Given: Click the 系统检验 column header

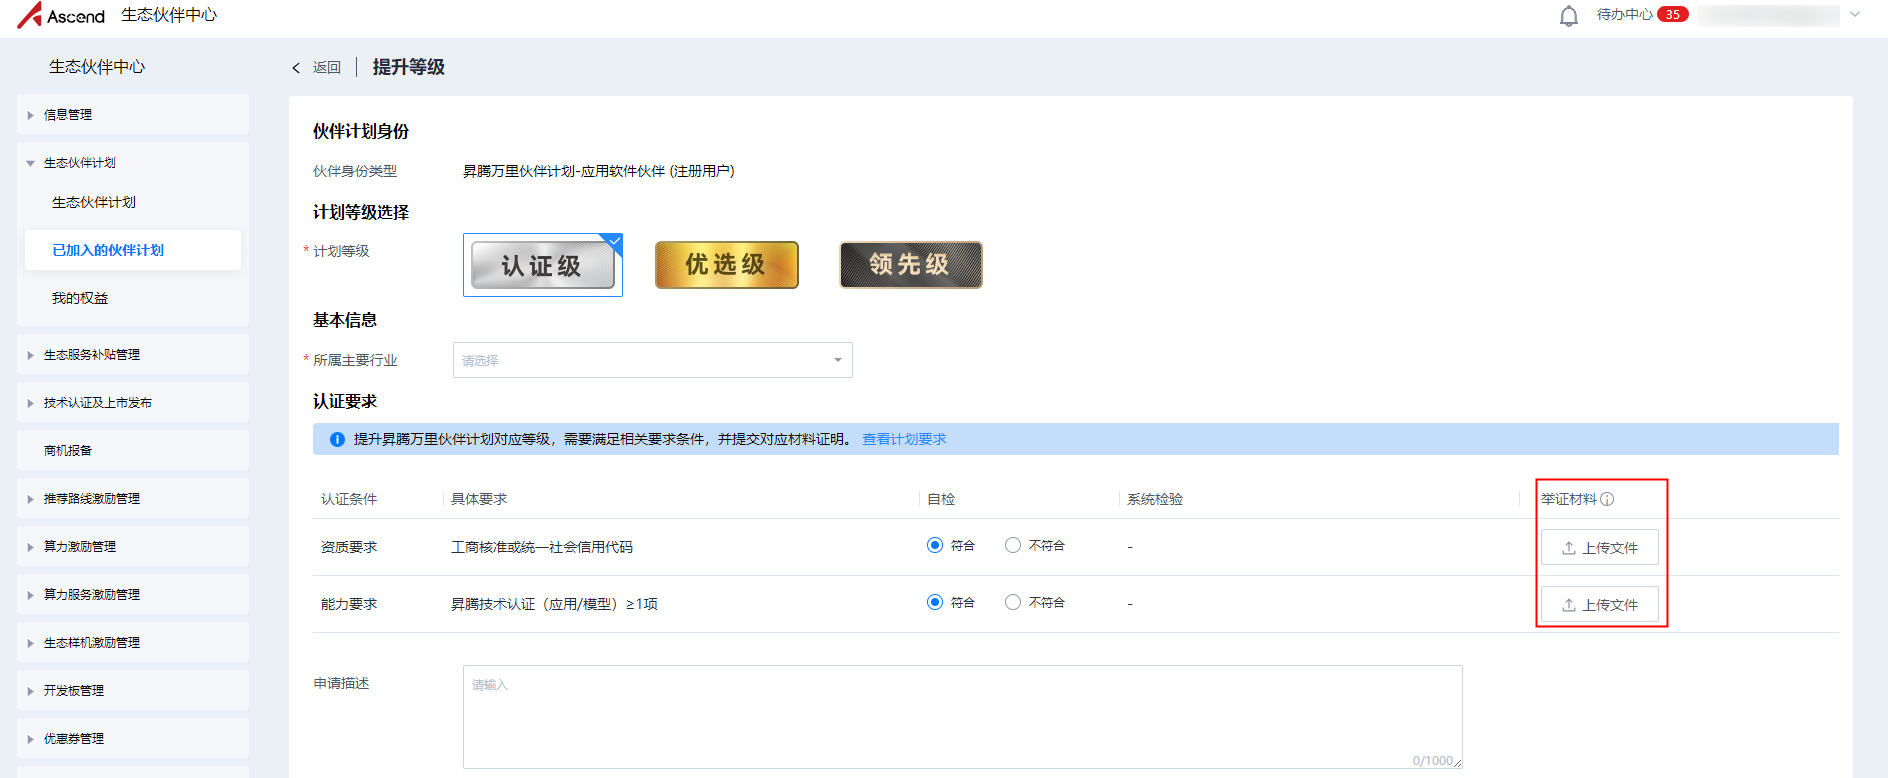Looking at the screenshot, I should point(1155,499).
